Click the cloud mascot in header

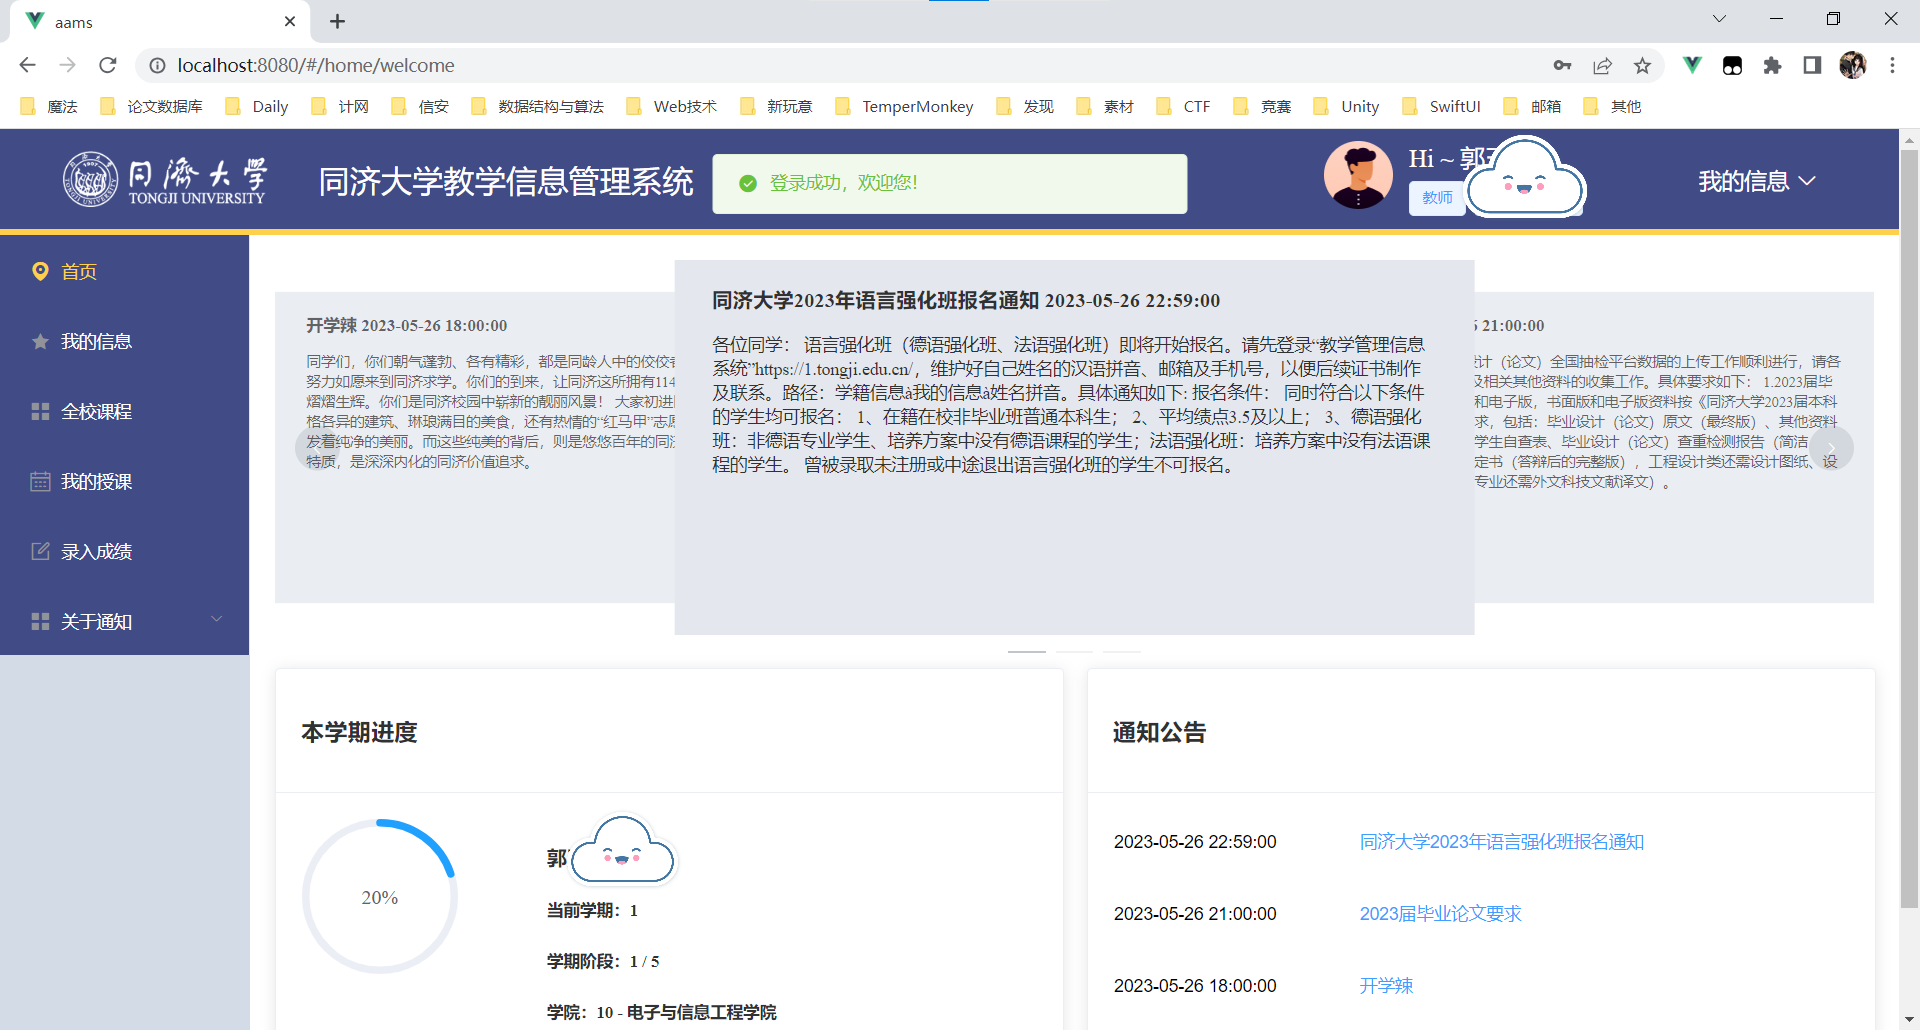coord(1526,180)
